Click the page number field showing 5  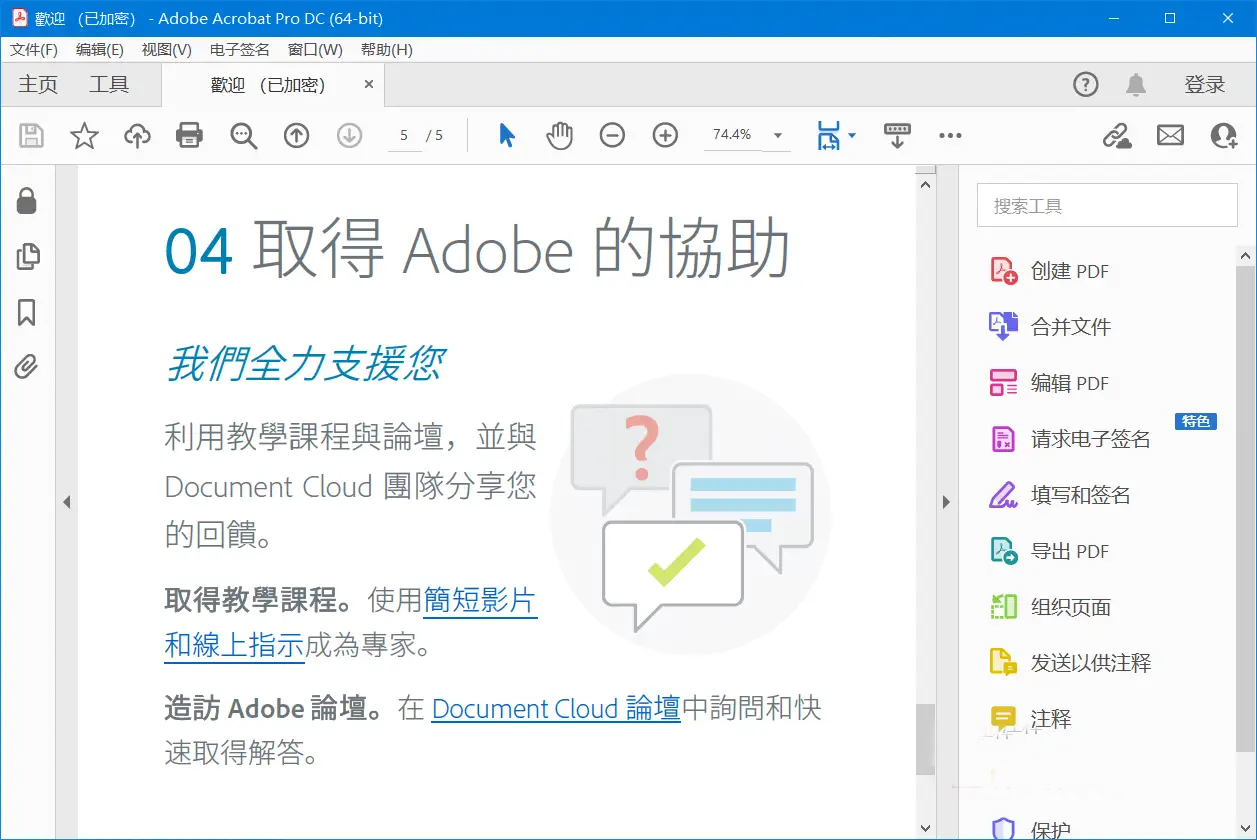click(x=404, y=135)
